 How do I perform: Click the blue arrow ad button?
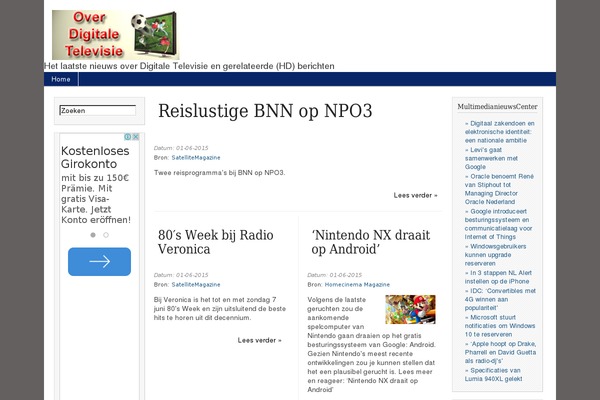tap(99, 261)
